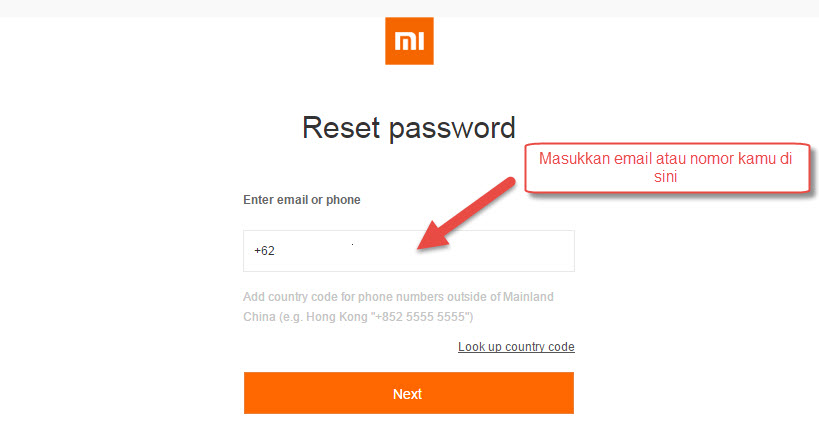
Task: Click the red arrow's pointed head
Action: click(424, 245)
